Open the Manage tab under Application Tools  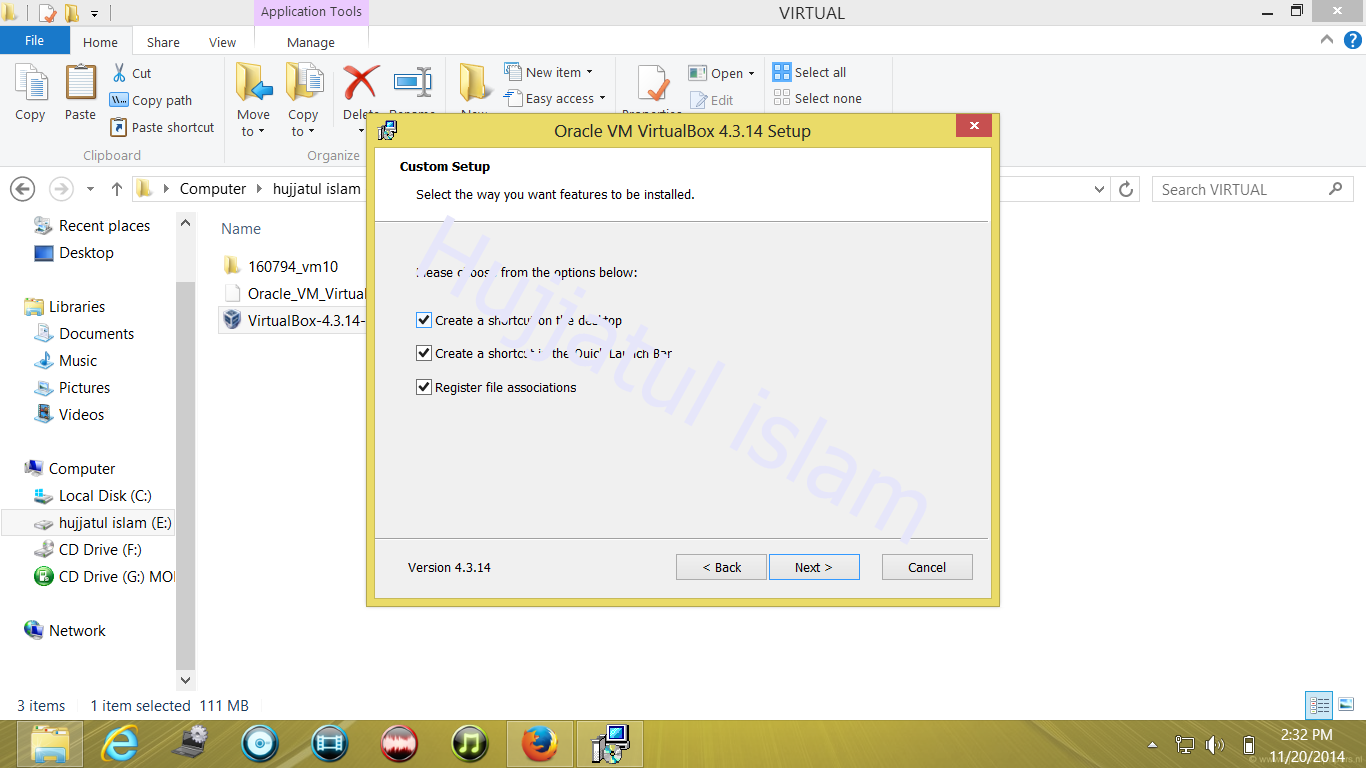point(311,42)
